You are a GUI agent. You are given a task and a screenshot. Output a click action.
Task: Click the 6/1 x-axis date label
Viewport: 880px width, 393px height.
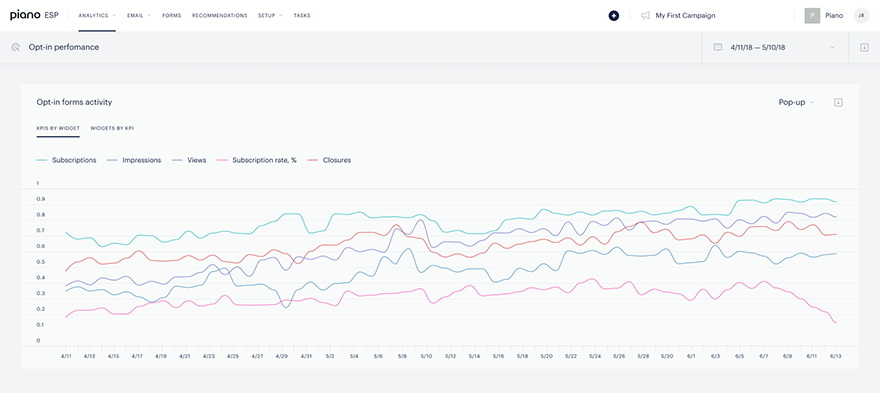691,356
